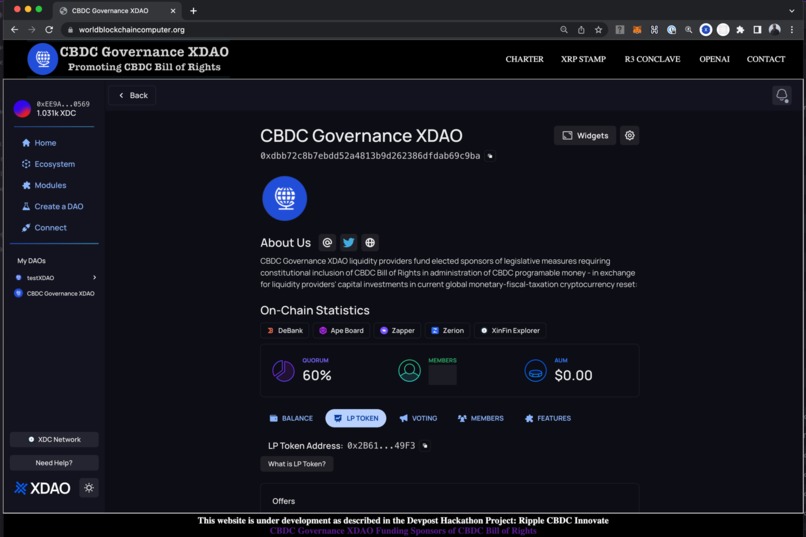The width and height of the screenshot is (806, 537).
Task: Click the browser address bar URL
Action: (132, 30)
